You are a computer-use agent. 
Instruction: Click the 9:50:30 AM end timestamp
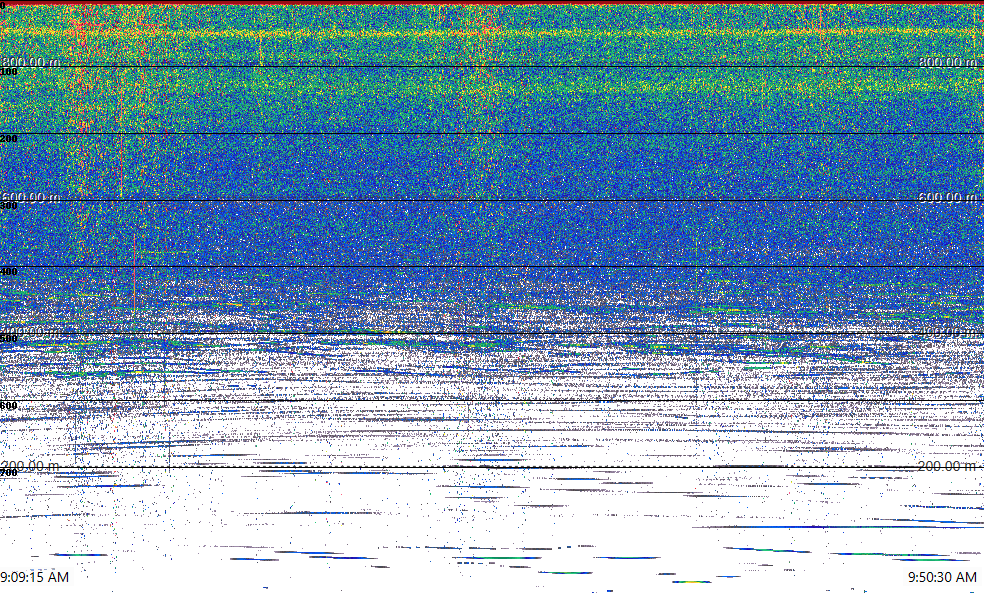click(x=943, y=577)
